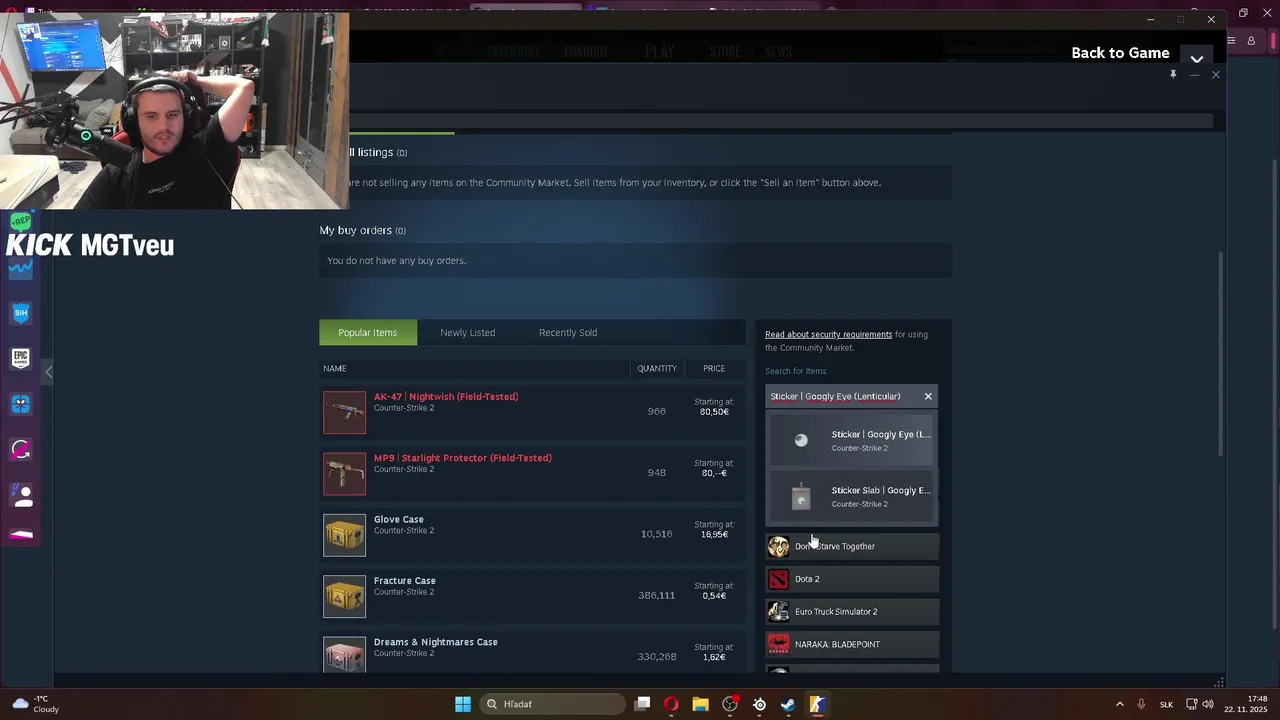Screen dimensions: 1280x720
Task: Click the Dota 2 game icon
Action: (778, 579)
